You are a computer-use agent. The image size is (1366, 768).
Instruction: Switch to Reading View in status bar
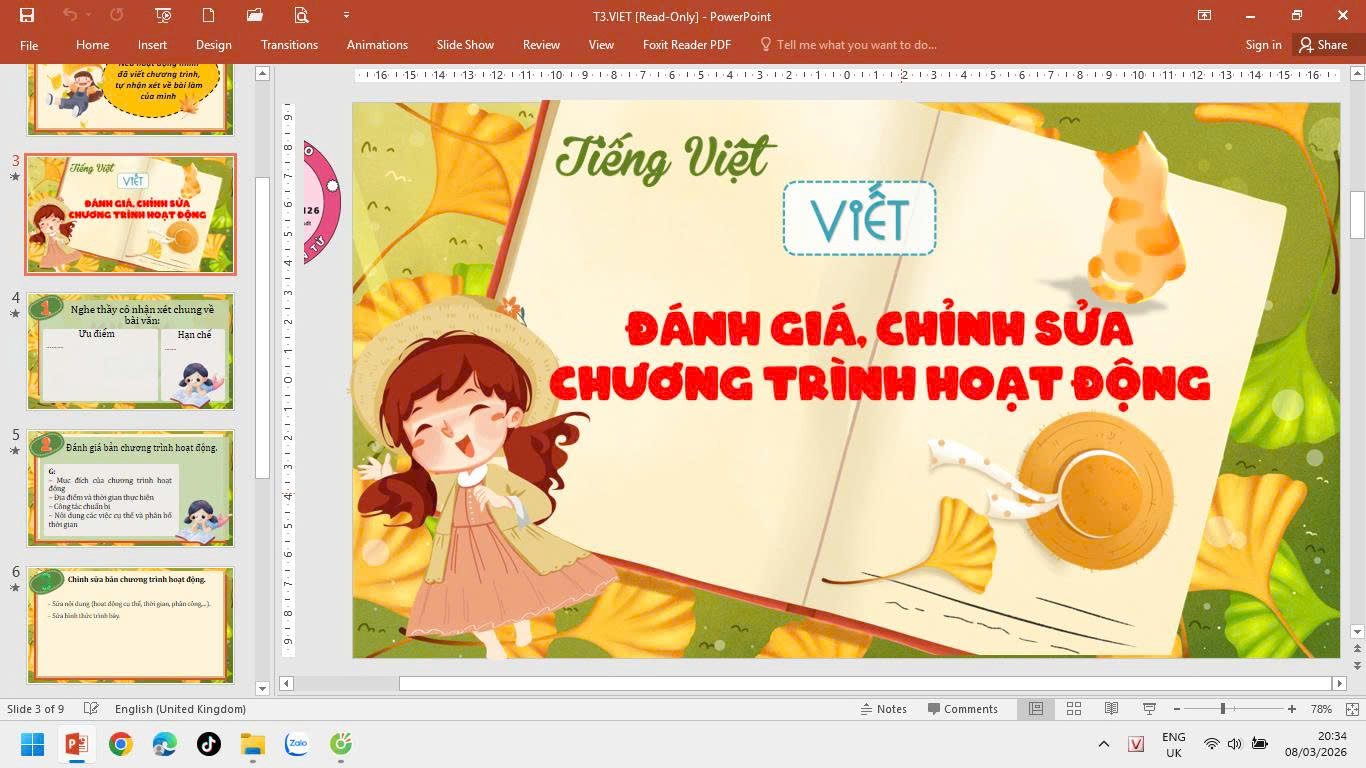1111,709
